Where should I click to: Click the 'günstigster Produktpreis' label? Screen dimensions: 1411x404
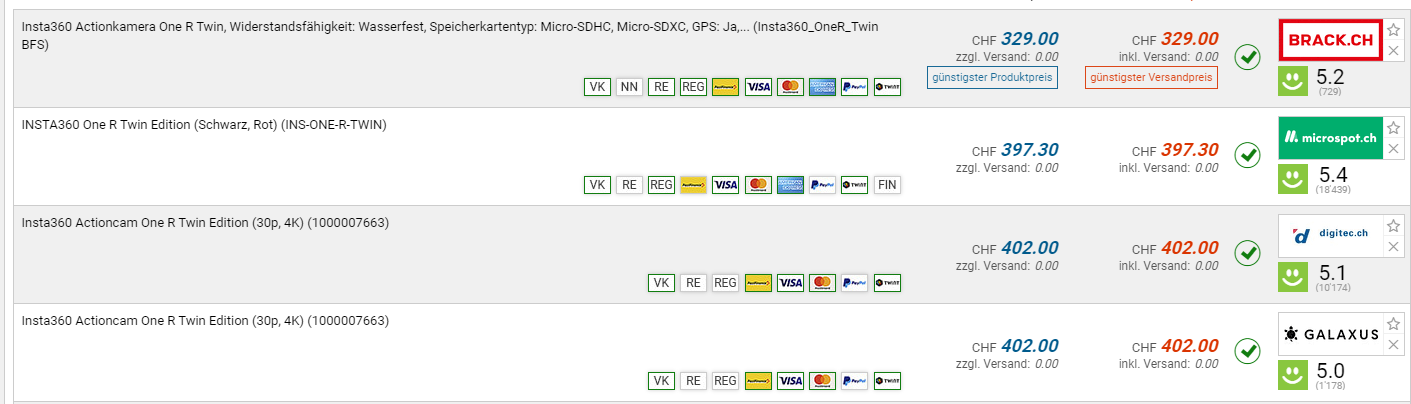[x=993, y=77]
